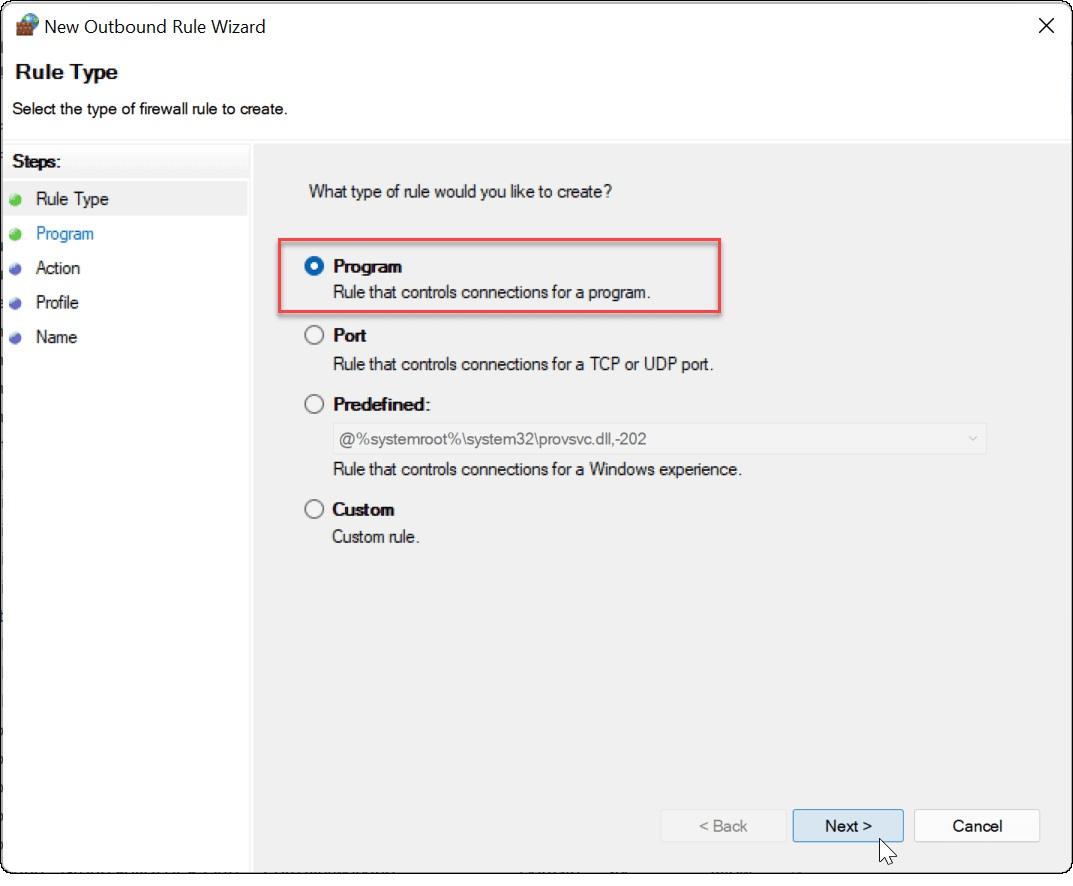Click the blue bullet beside Name step
This screenshot has height=886, width=1073.
(15, 338)
